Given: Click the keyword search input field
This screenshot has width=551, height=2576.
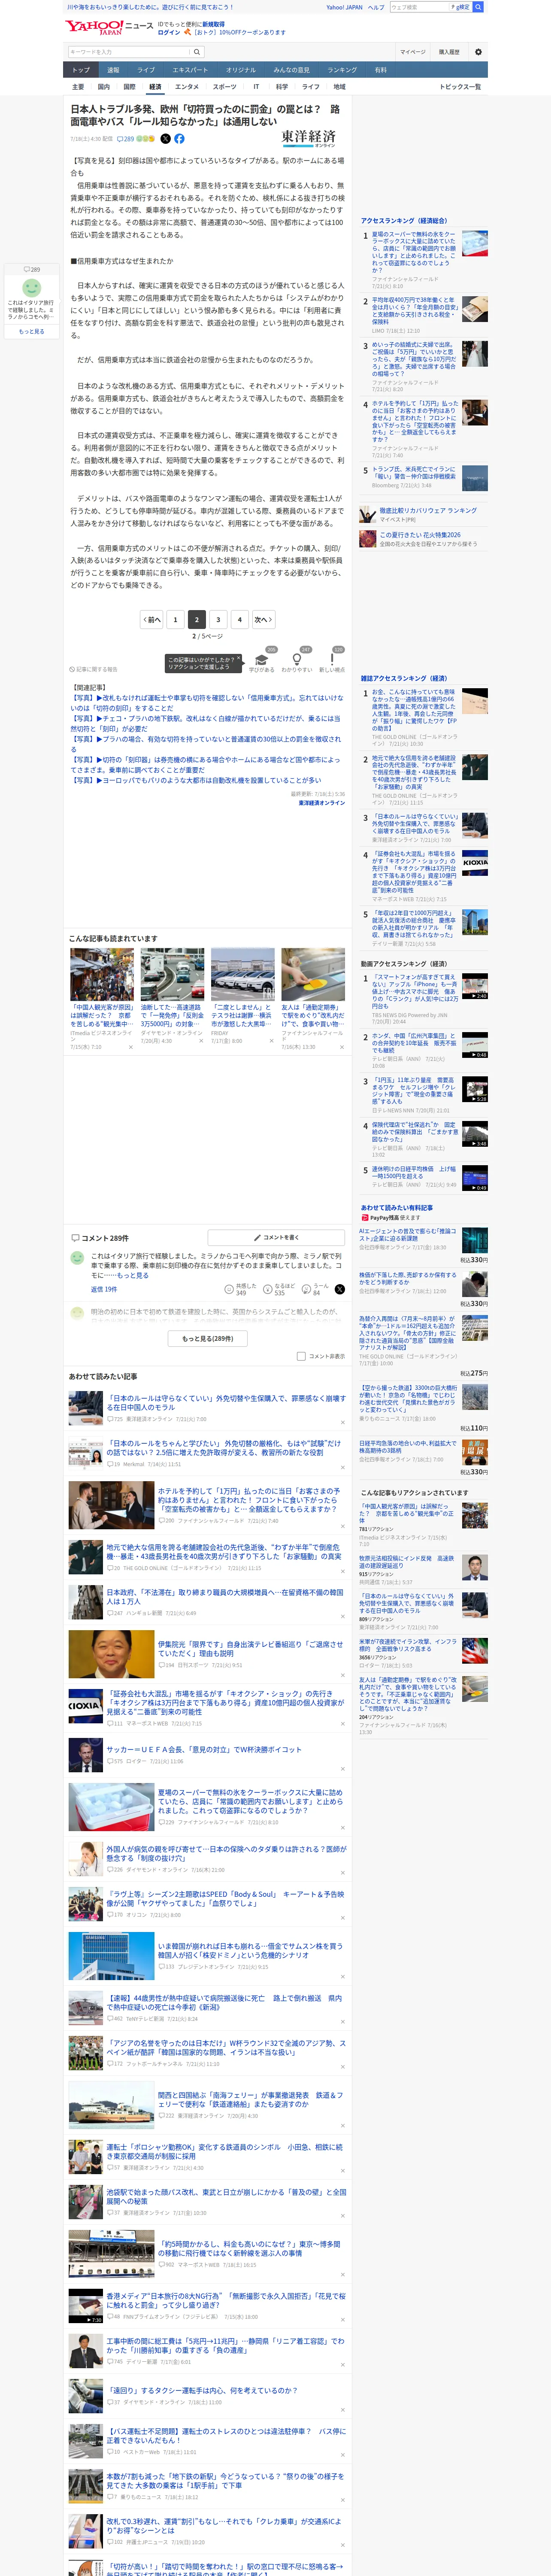Looking at the screenshot, I should [130, 52].
